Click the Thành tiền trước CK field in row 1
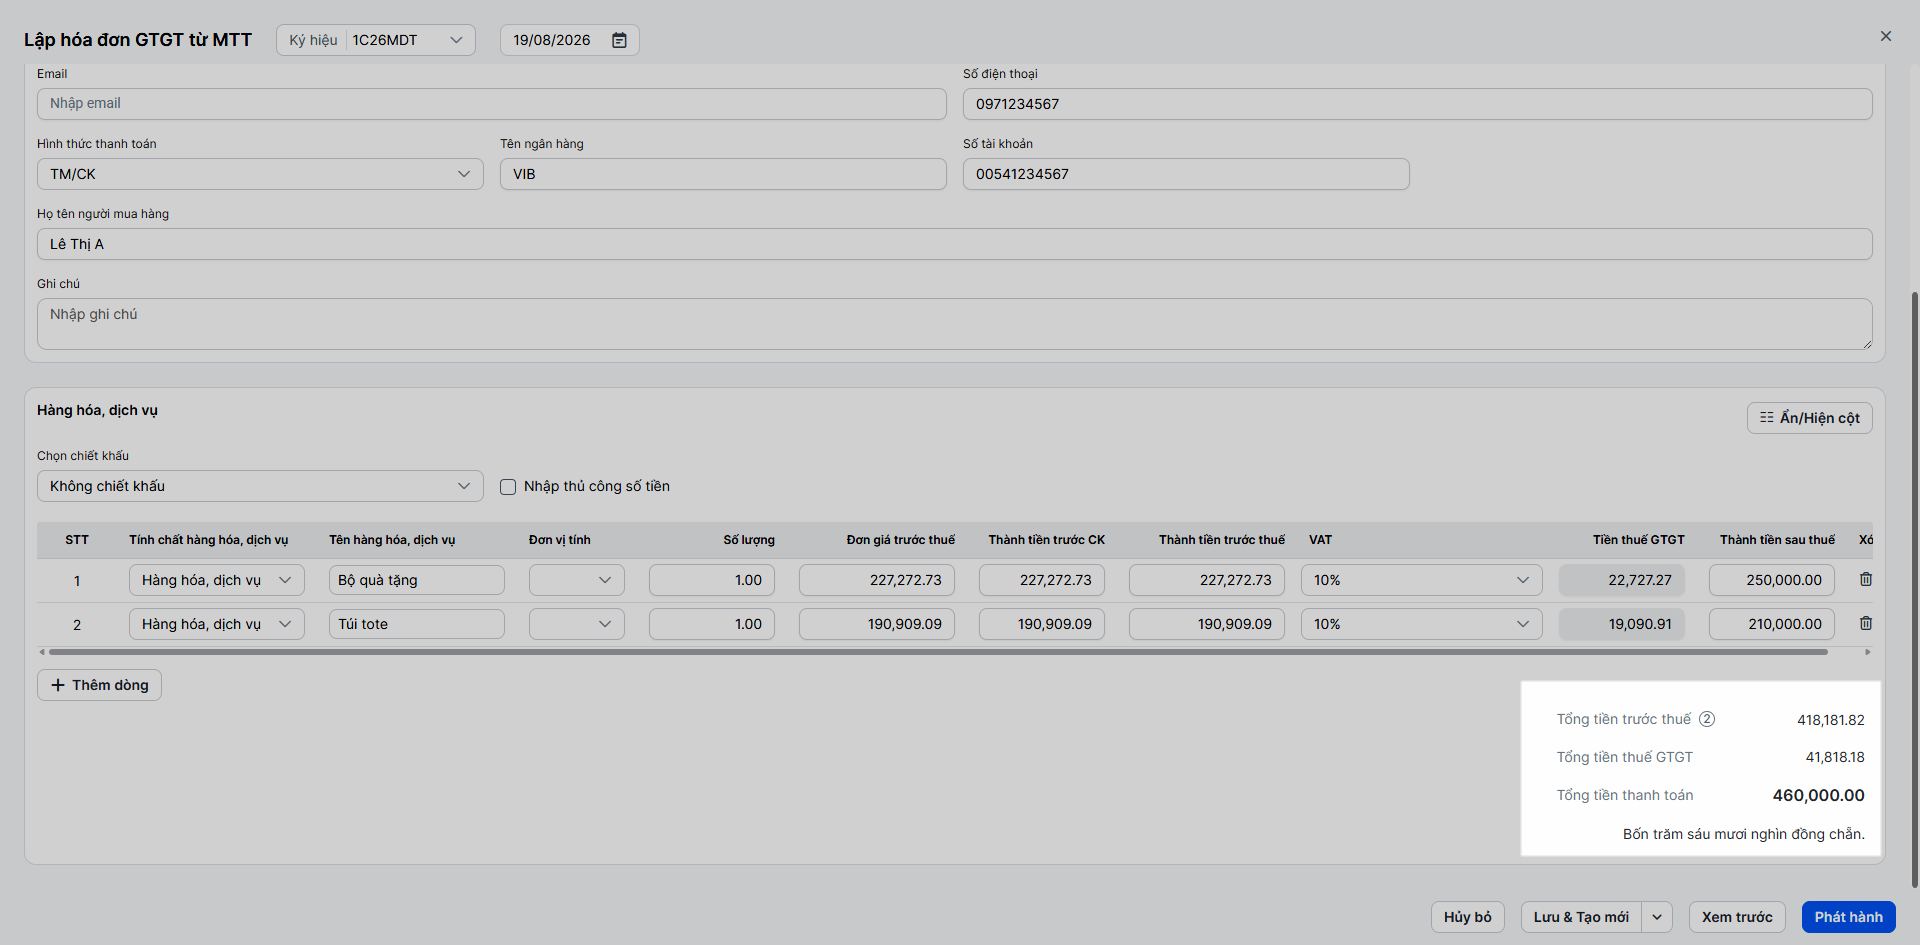Screen dimensions: 1920x945 point(1042,580)
